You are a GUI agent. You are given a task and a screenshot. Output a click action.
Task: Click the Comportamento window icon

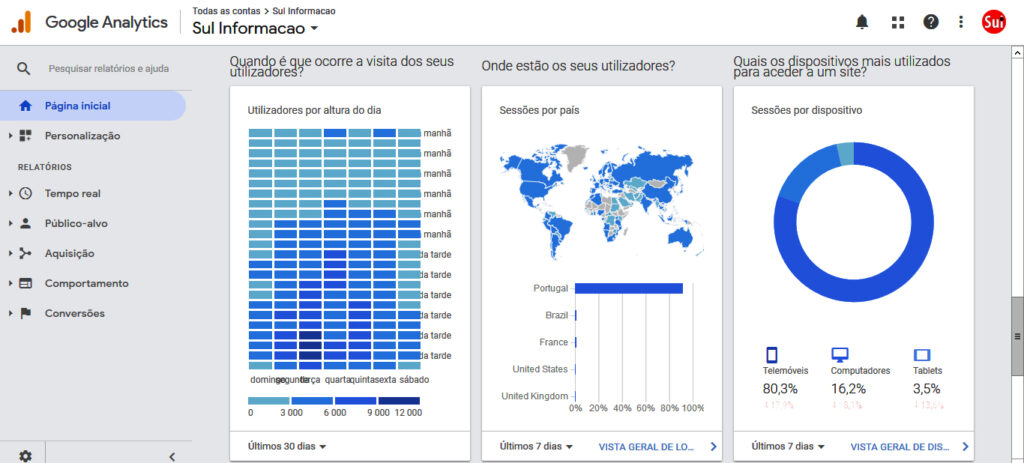[x=25, y=283]
